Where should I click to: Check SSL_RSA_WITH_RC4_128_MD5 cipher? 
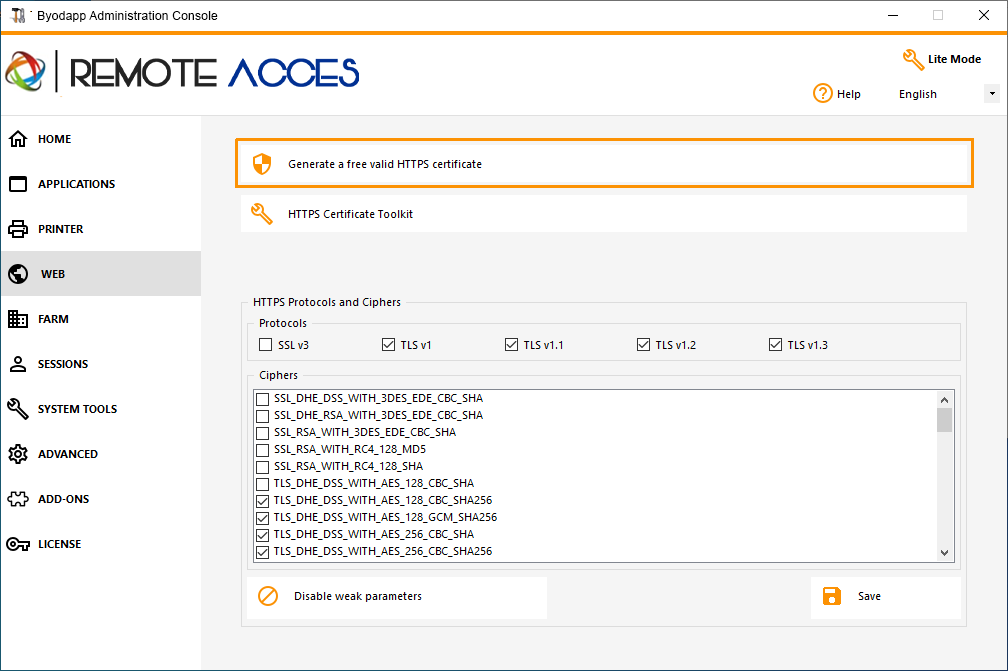pyautogui.click(x=262, y=450)
